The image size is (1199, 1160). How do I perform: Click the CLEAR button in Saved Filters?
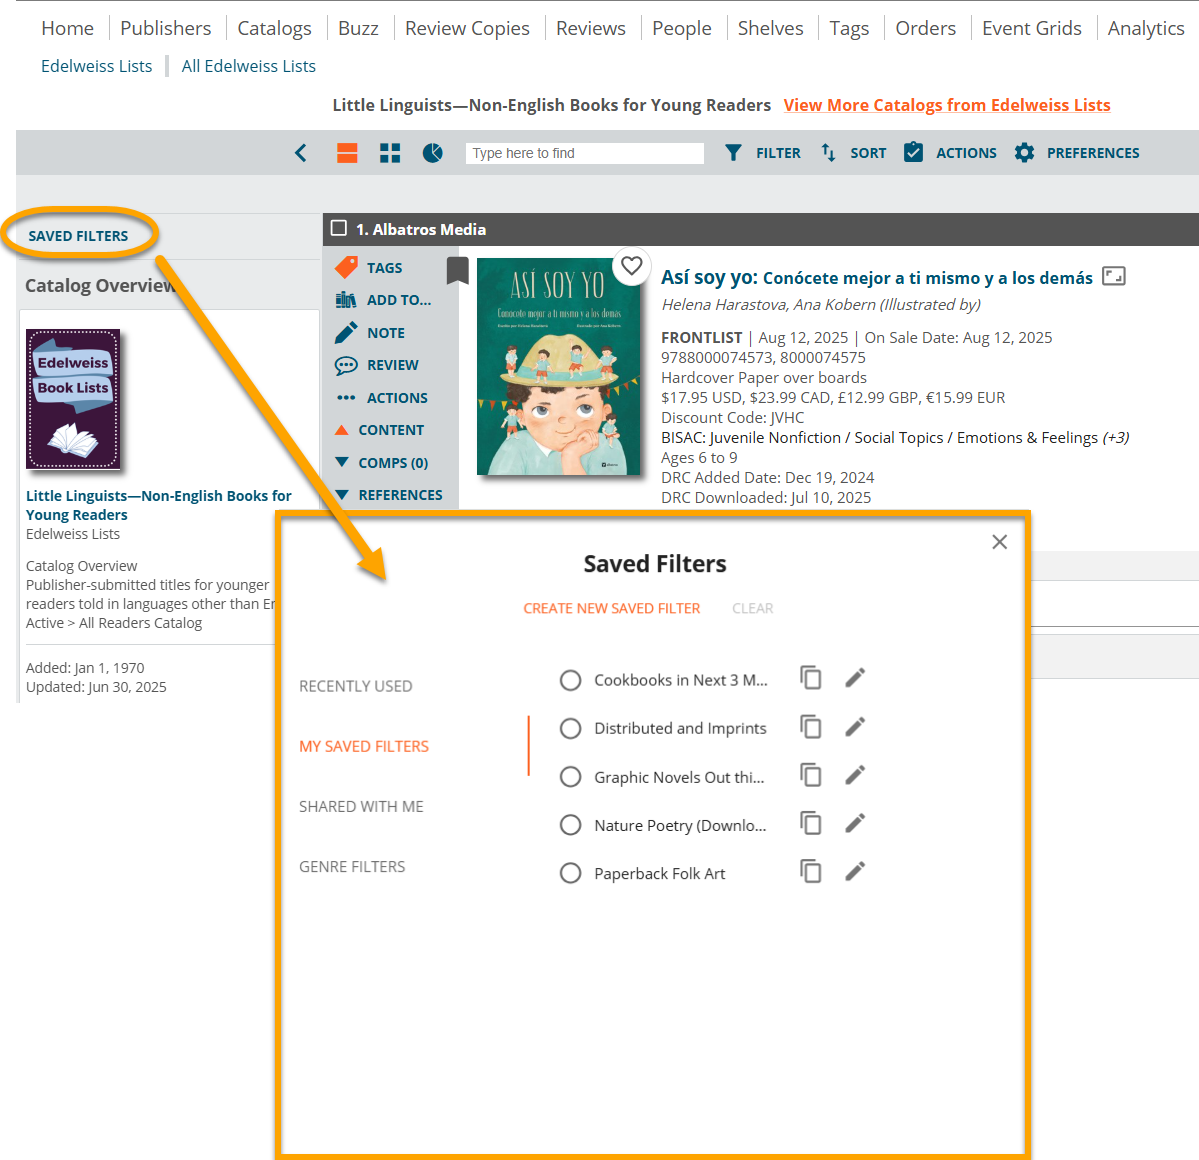(752, 609)
